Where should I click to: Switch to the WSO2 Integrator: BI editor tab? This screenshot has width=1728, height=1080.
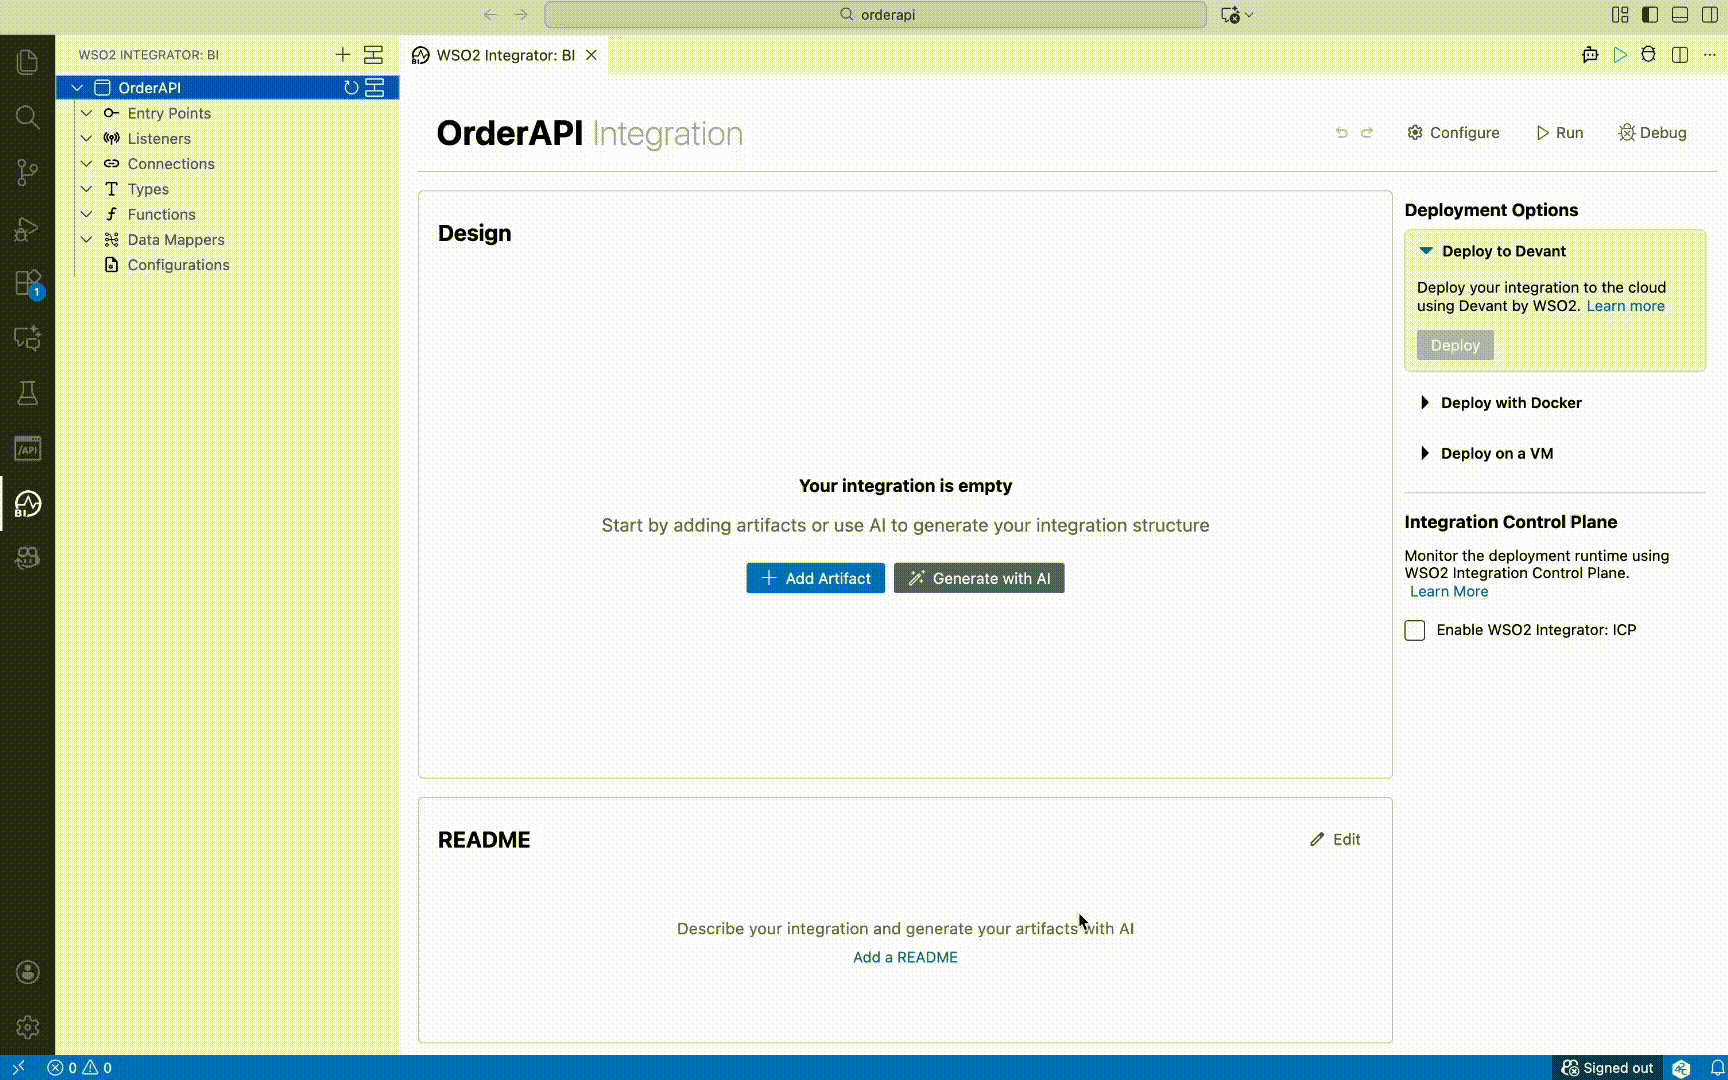[x=503, y=55]
